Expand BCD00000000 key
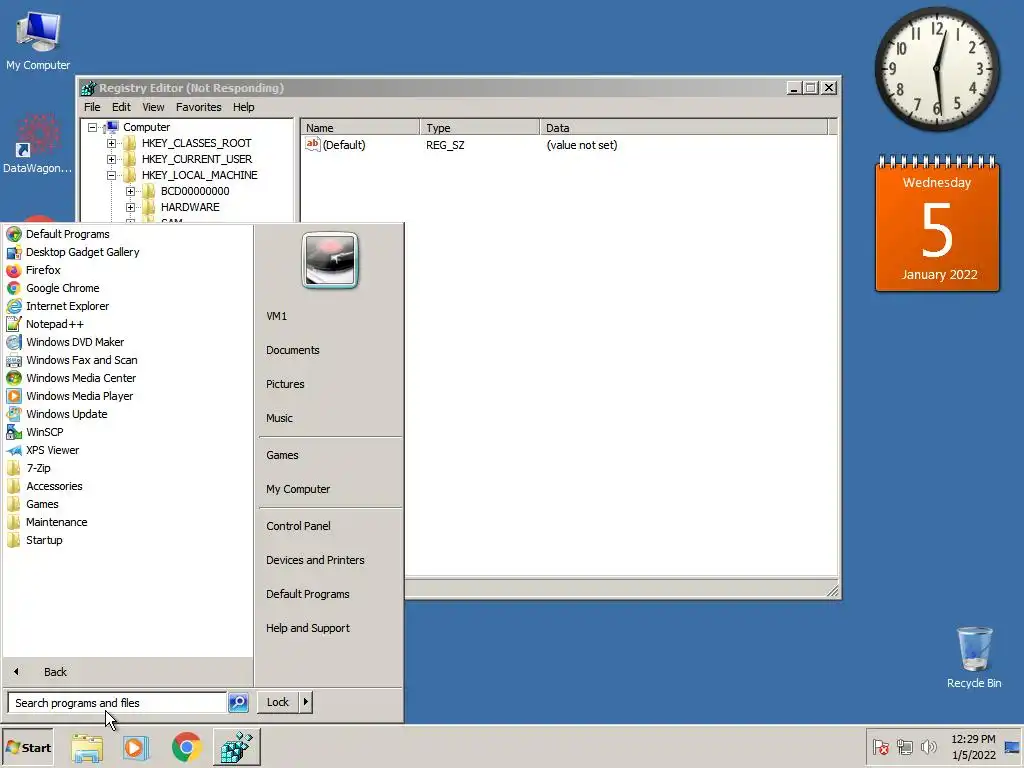1024x768 pixels. coord(131,191)
